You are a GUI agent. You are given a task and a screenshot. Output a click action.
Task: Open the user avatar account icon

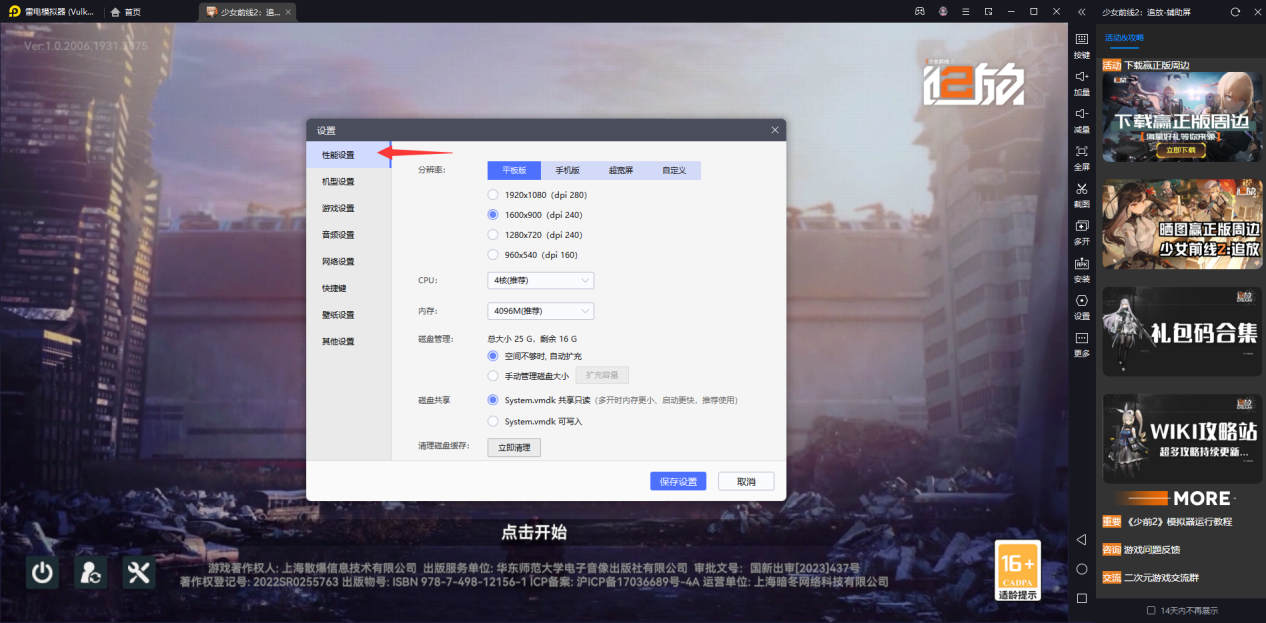coord(943,11)
